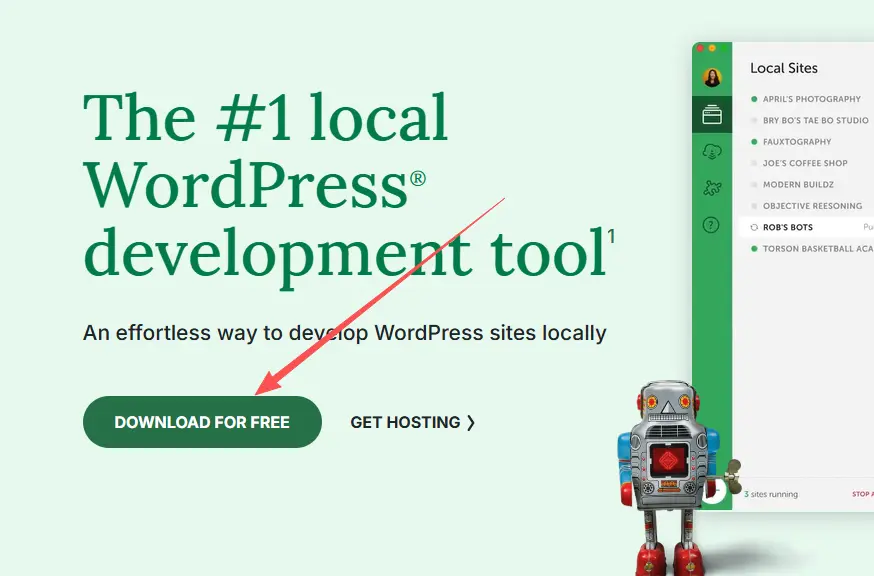874x576 pixels.
Task: Select TORSON BASKETBALL site row
Action: tap(812, 249)
